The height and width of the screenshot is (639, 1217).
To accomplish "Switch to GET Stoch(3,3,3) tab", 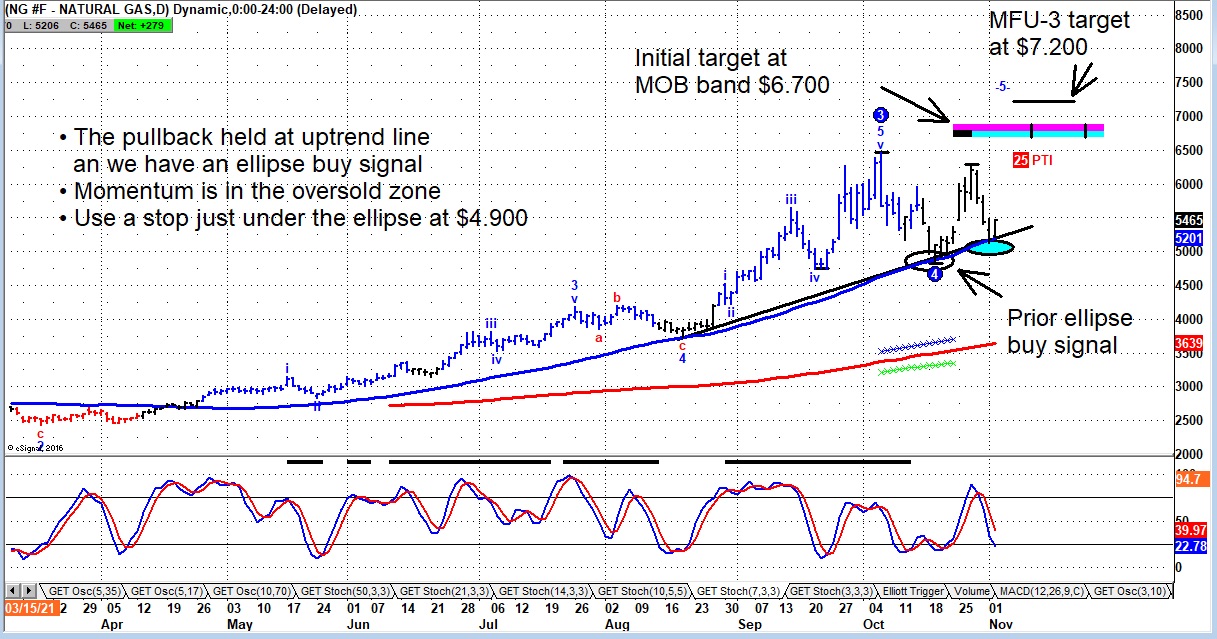I will coord(833,590).
